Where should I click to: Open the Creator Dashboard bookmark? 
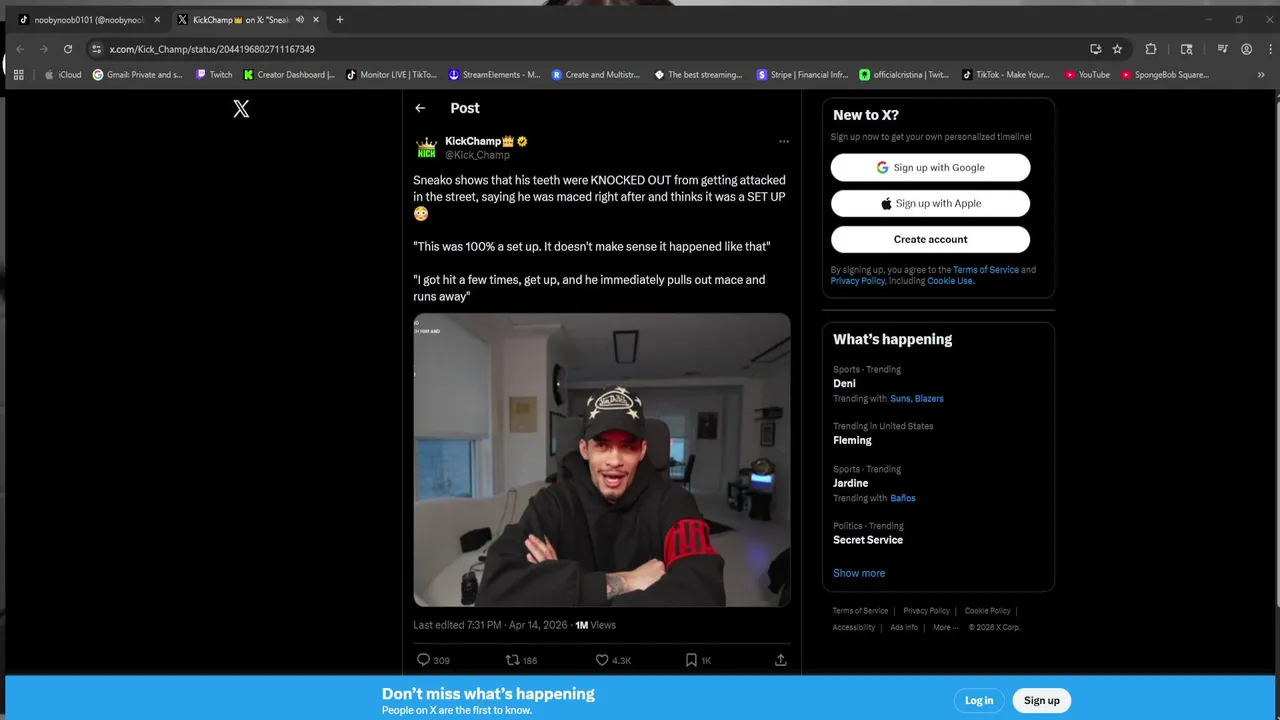[x=290, y=75]
